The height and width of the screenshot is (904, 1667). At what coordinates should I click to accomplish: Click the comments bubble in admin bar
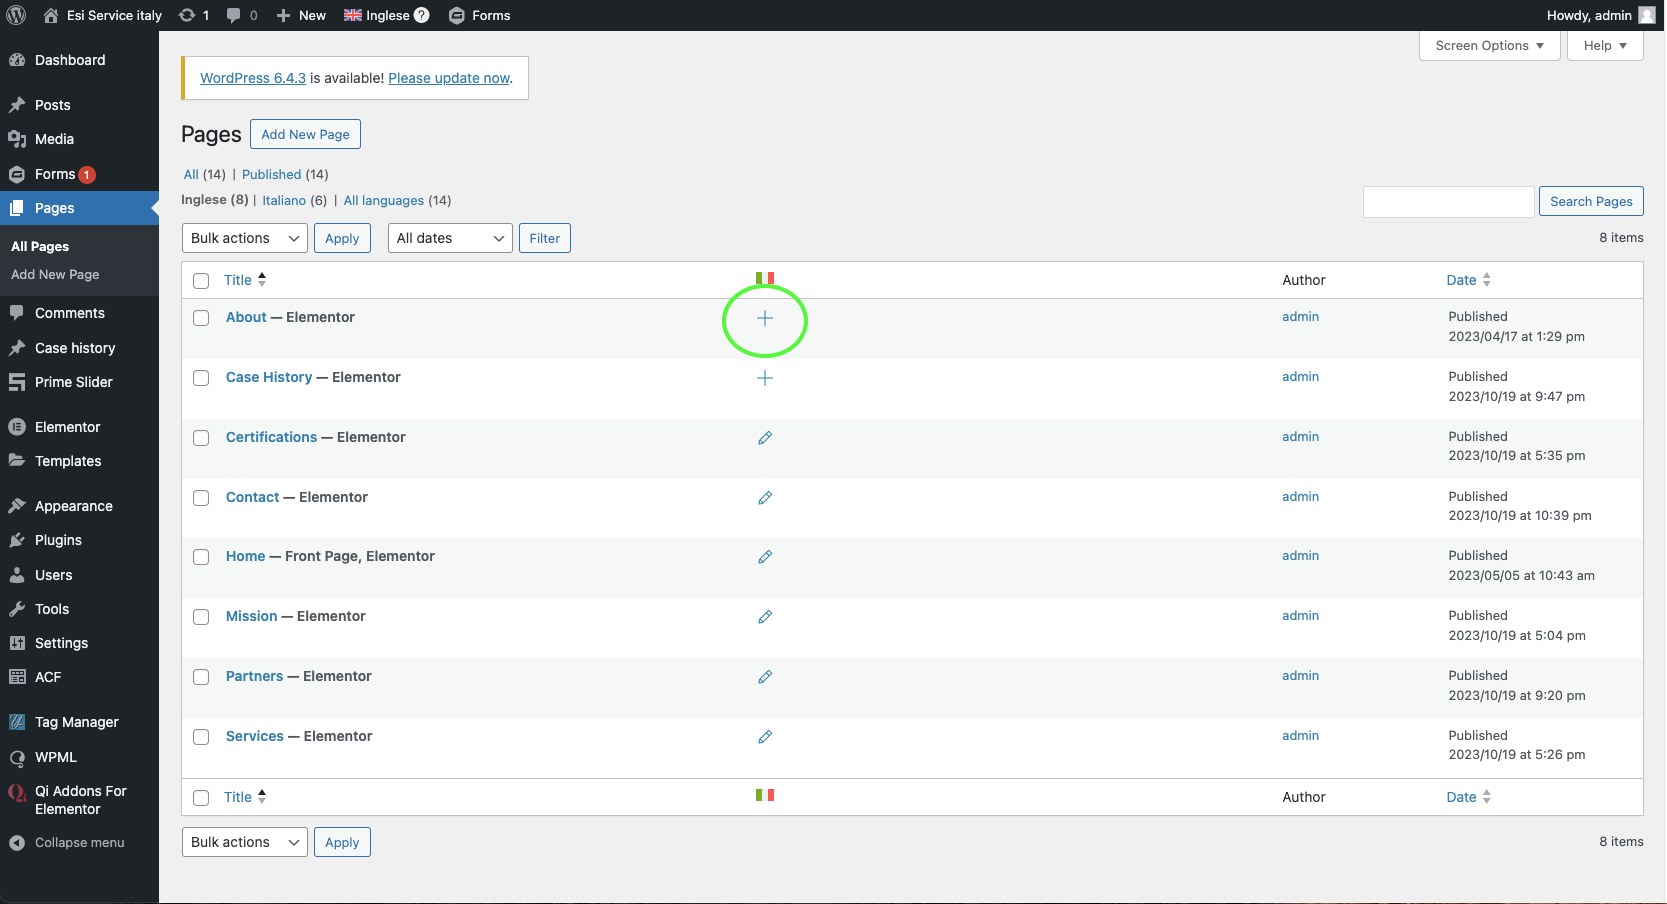(241, 15)
